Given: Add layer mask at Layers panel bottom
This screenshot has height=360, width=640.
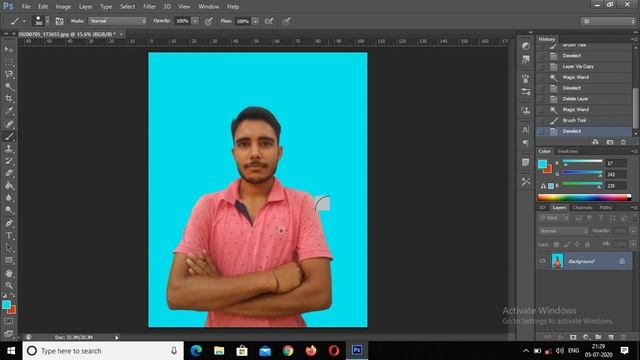Looking at the screenshot, I should coord(573,337).
